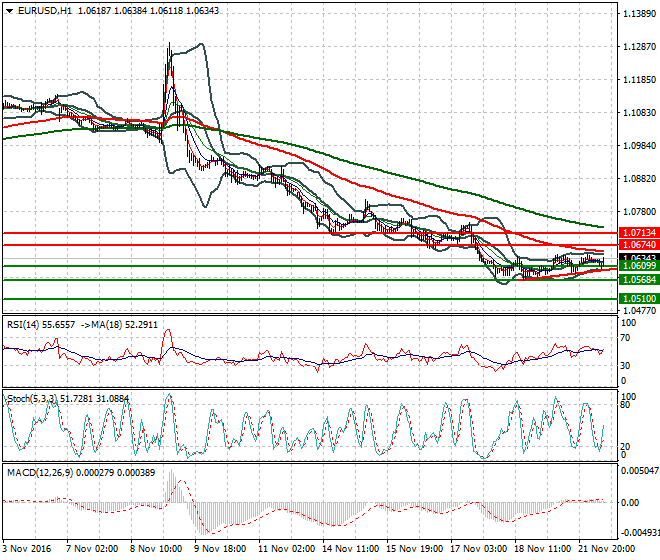Click the triangle arrow beside EURUSD,H1
The image size is (660, 560).
(x=8, y=10)
